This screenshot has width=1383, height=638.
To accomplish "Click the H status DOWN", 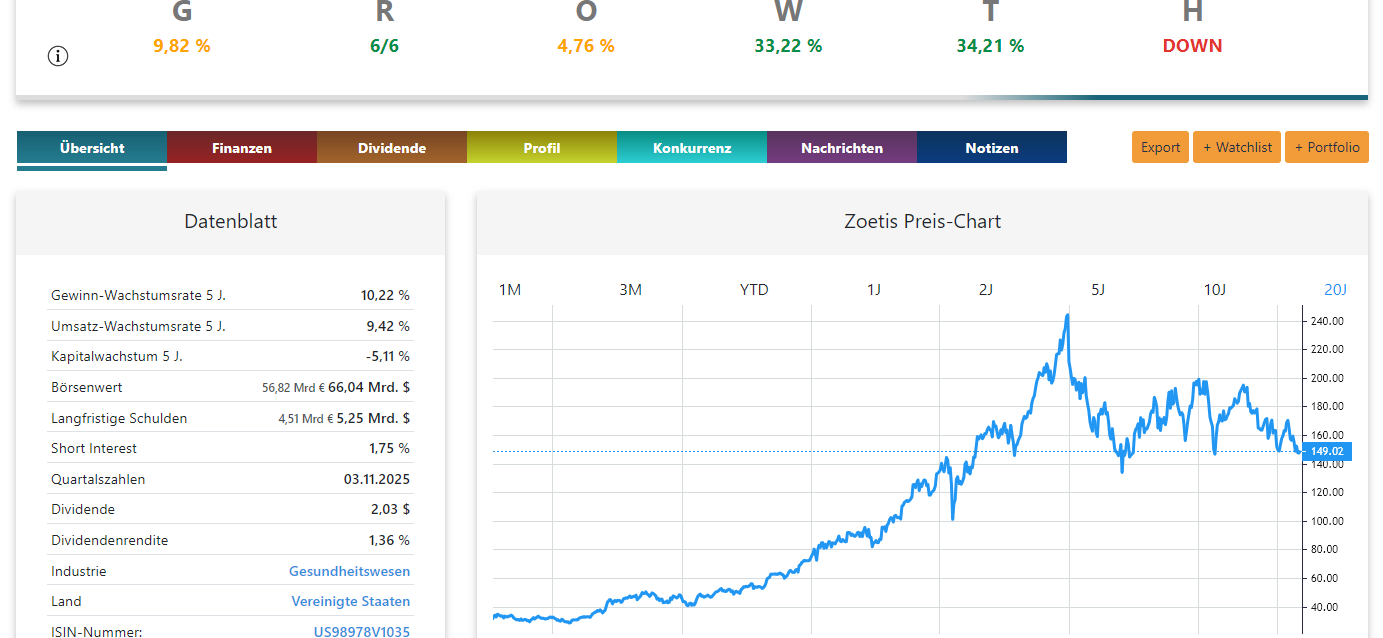I will (1192, 46).
